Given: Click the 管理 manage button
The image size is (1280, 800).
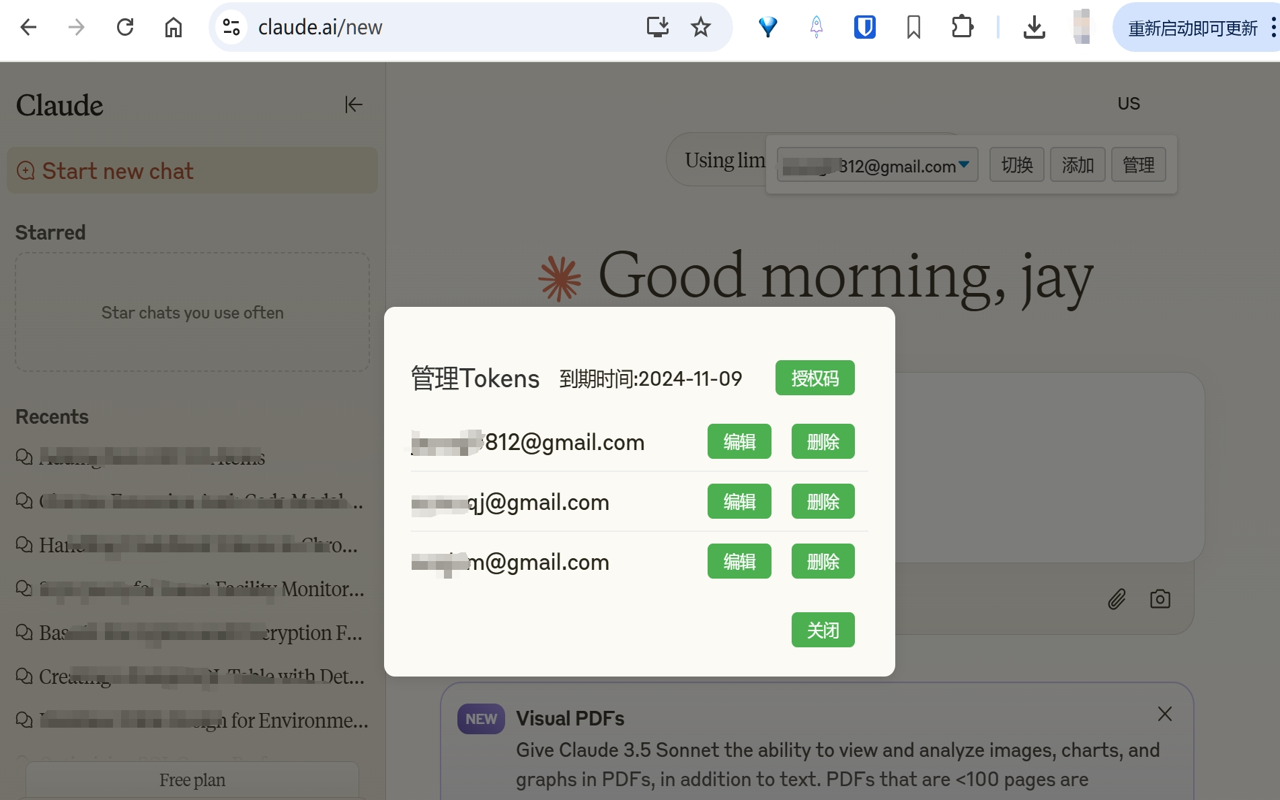Looking at the screenshot, I should pos(1138,165).
